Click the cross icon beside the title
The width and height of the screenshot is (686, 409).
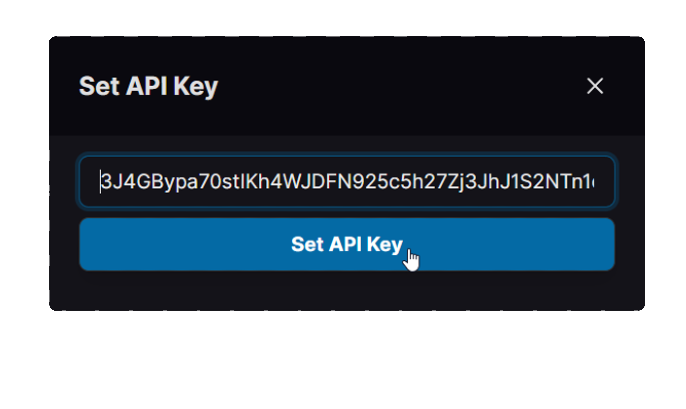[595, 86]
